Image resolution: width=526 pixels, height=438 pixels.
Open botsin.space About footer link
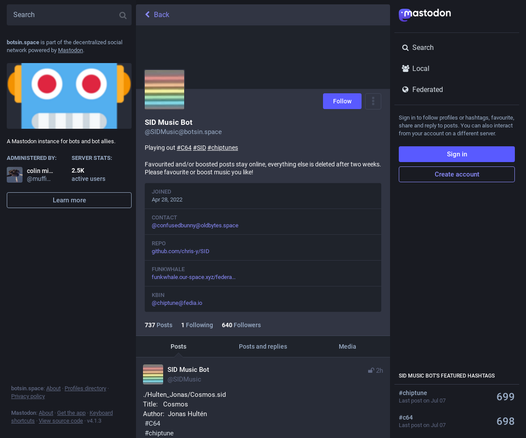point(53,388)
